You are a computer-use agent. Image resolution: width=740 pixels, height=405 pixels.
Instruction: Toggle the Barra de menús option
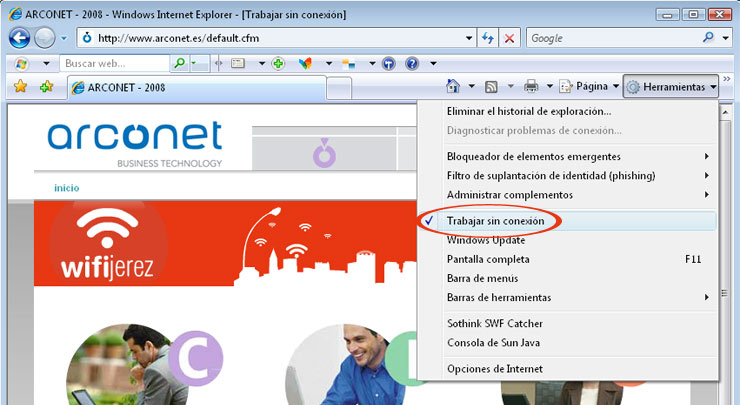(x=568, y=278)
